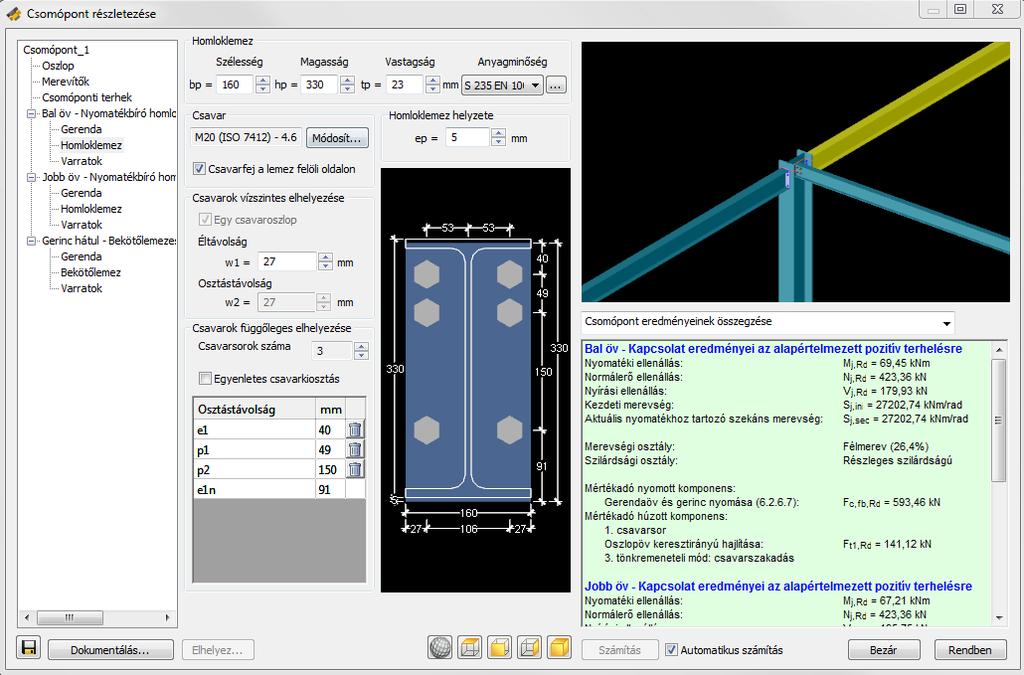
Task: Click the p1 value cell 49
Action: (x=330, y=450)
